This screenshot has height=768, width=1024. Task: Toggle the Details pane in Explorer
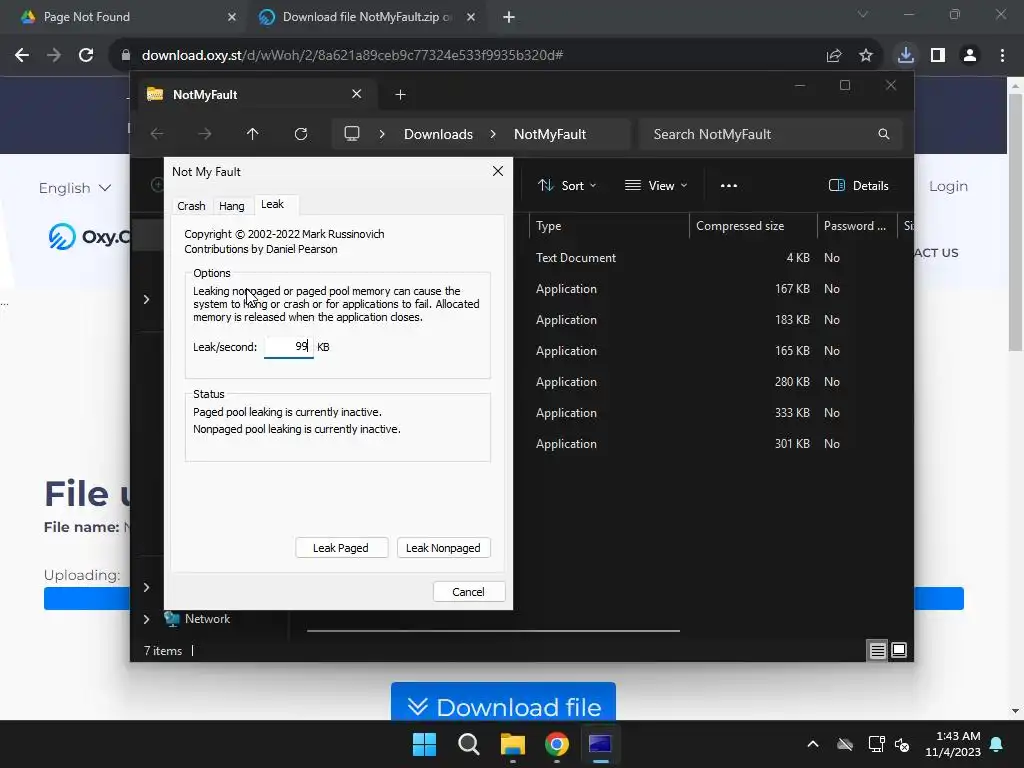pyautogui.click(x=859, y=185)
